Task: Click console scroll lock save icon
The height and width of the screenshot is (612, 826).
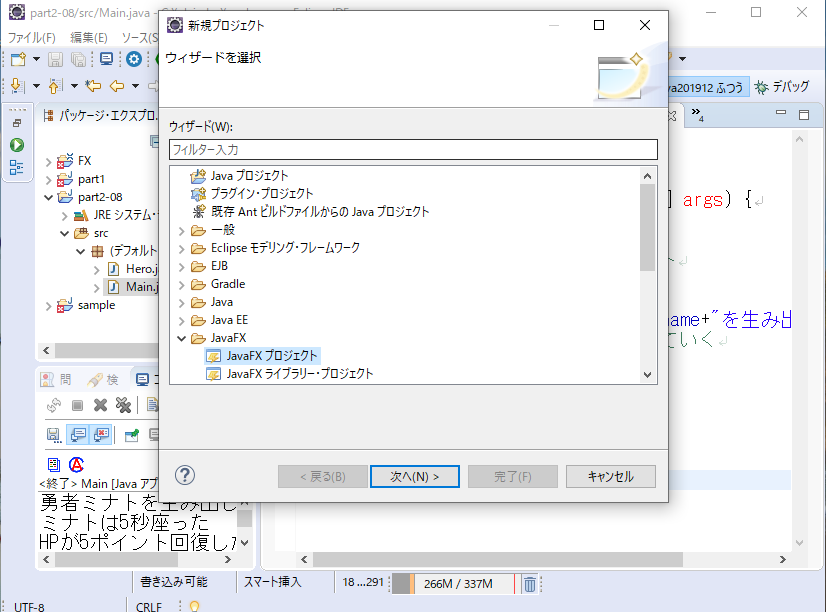Action: tap(54, 435)
